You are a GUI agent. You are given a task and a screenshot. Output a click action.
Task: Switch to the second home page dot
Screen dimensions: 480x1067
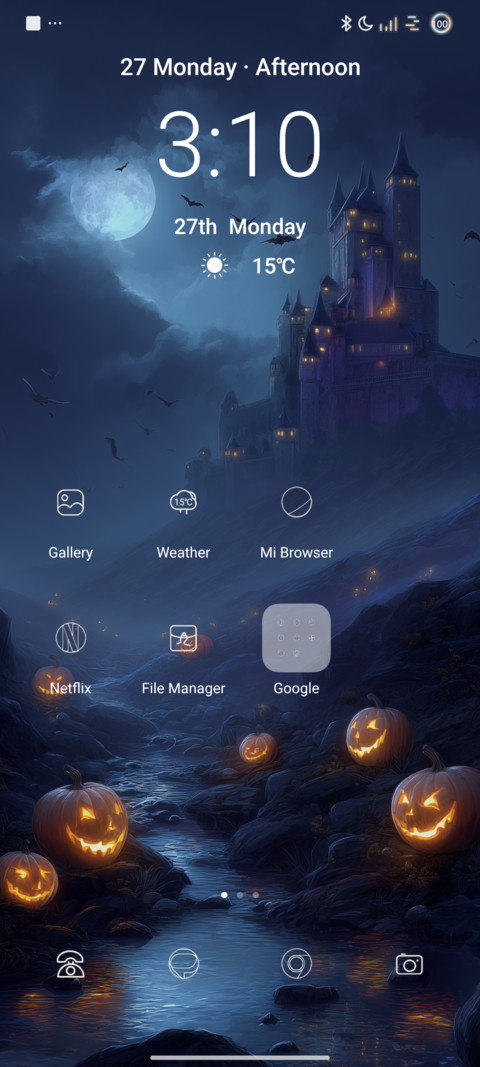coord(240,895)
